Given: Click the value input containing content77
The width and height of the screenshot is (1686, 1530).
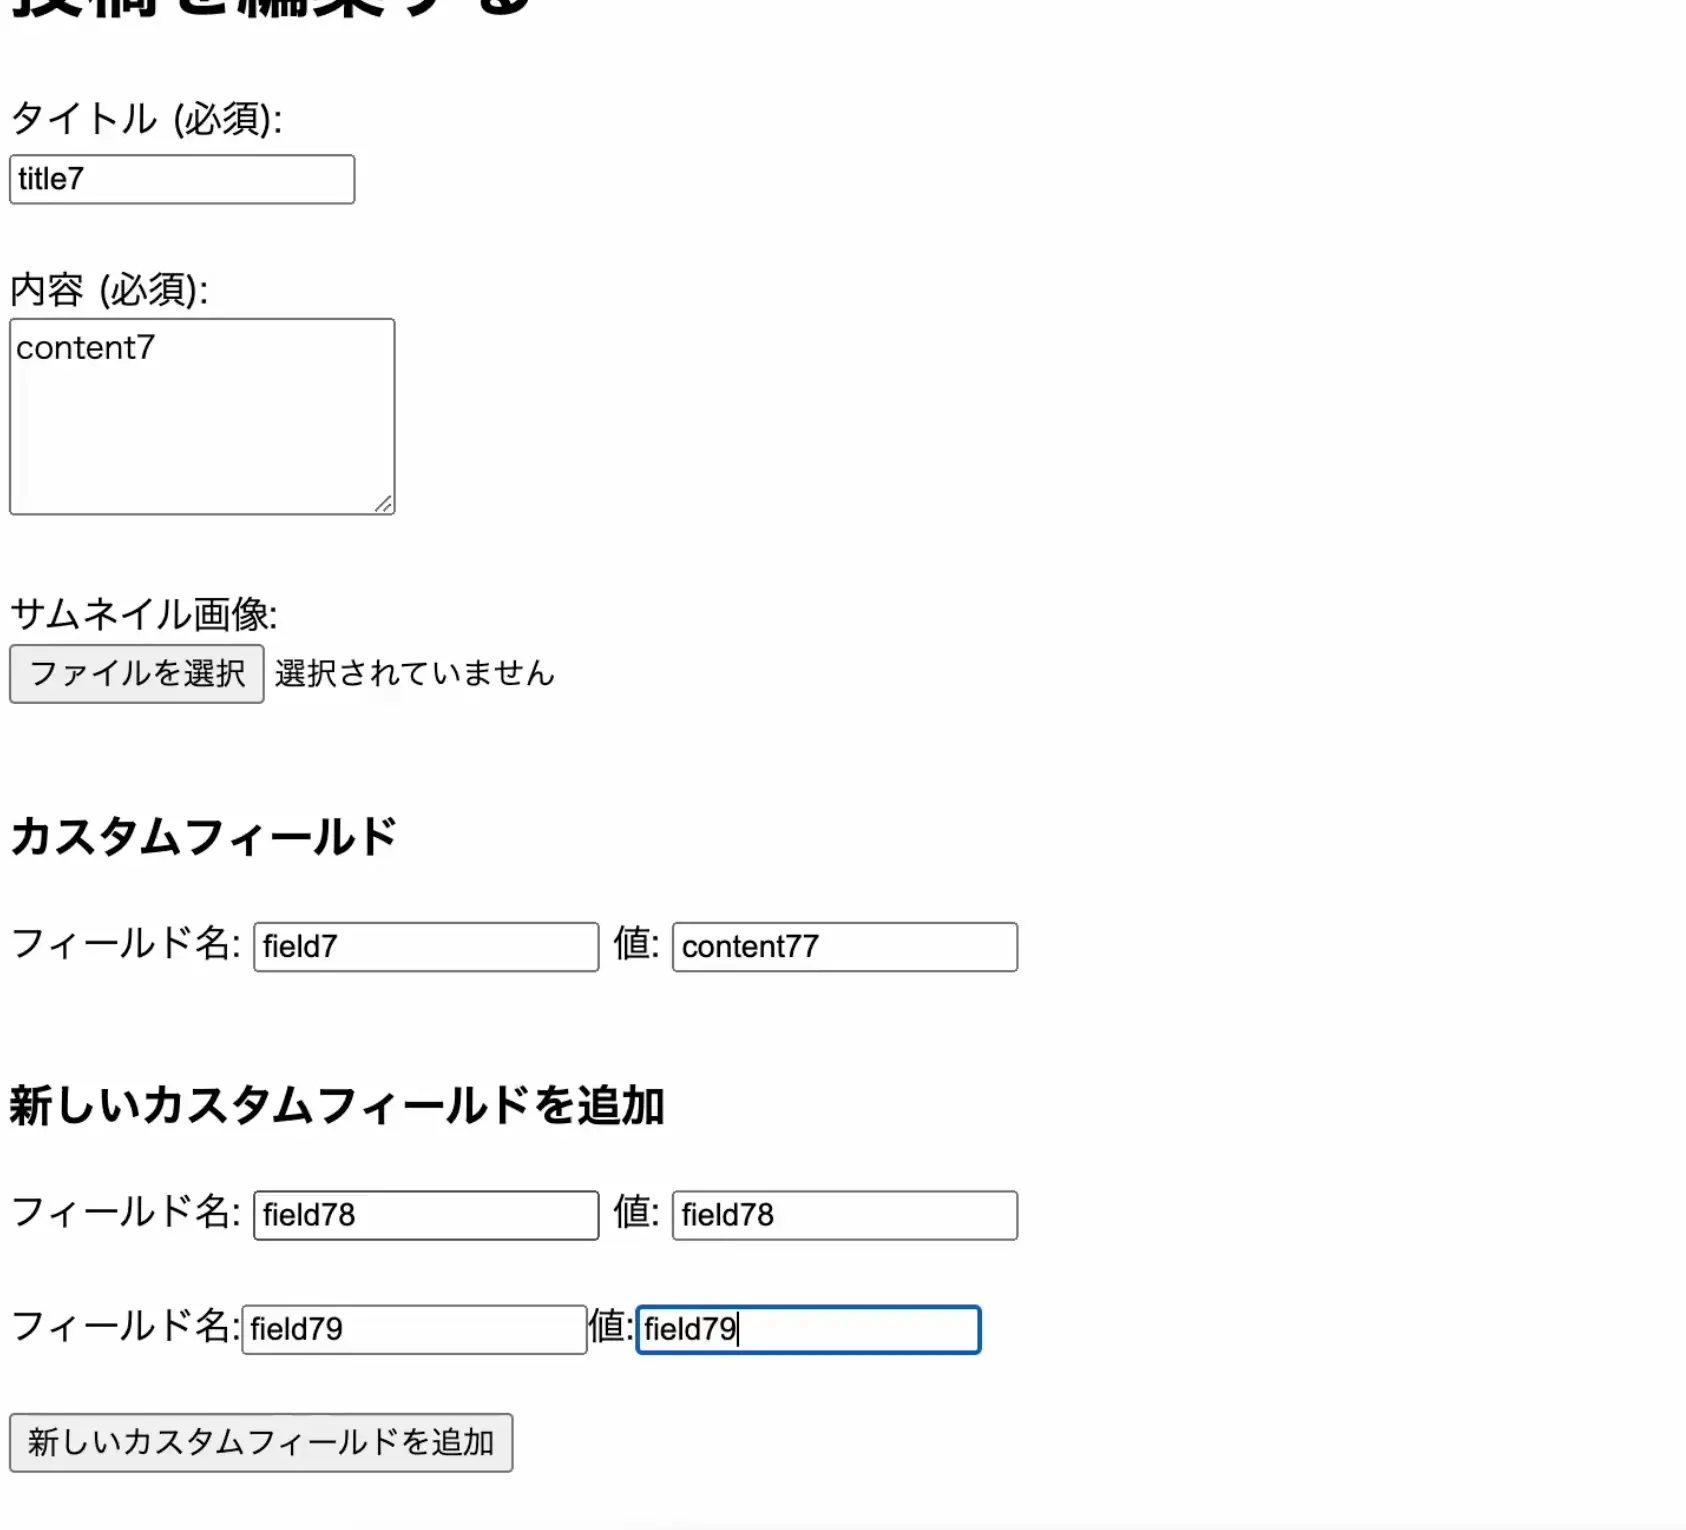Looking at the screenshot, I should [x=845, y=947].
